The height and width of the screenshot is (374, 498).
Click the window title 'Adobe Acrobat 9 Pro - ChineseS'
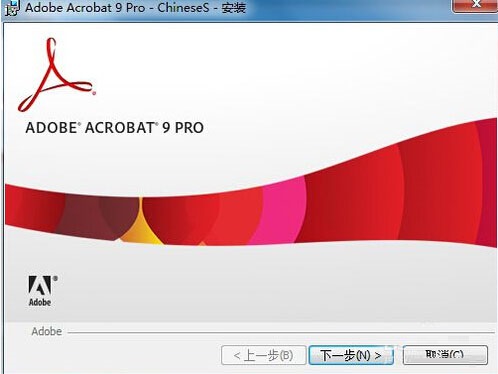117,8
